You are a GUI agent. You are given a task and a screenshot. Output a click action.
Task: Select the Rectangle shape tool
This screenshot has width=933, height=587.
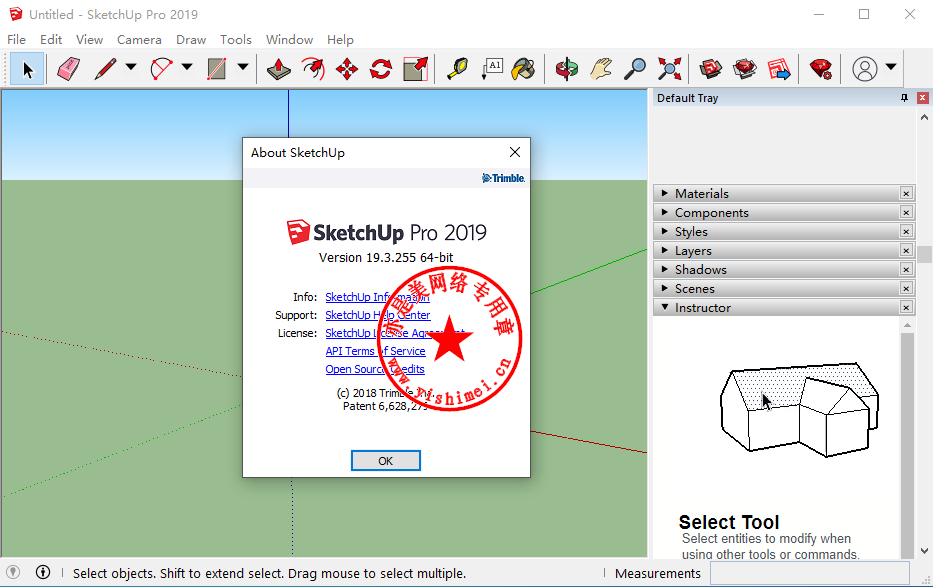point(217,69)
